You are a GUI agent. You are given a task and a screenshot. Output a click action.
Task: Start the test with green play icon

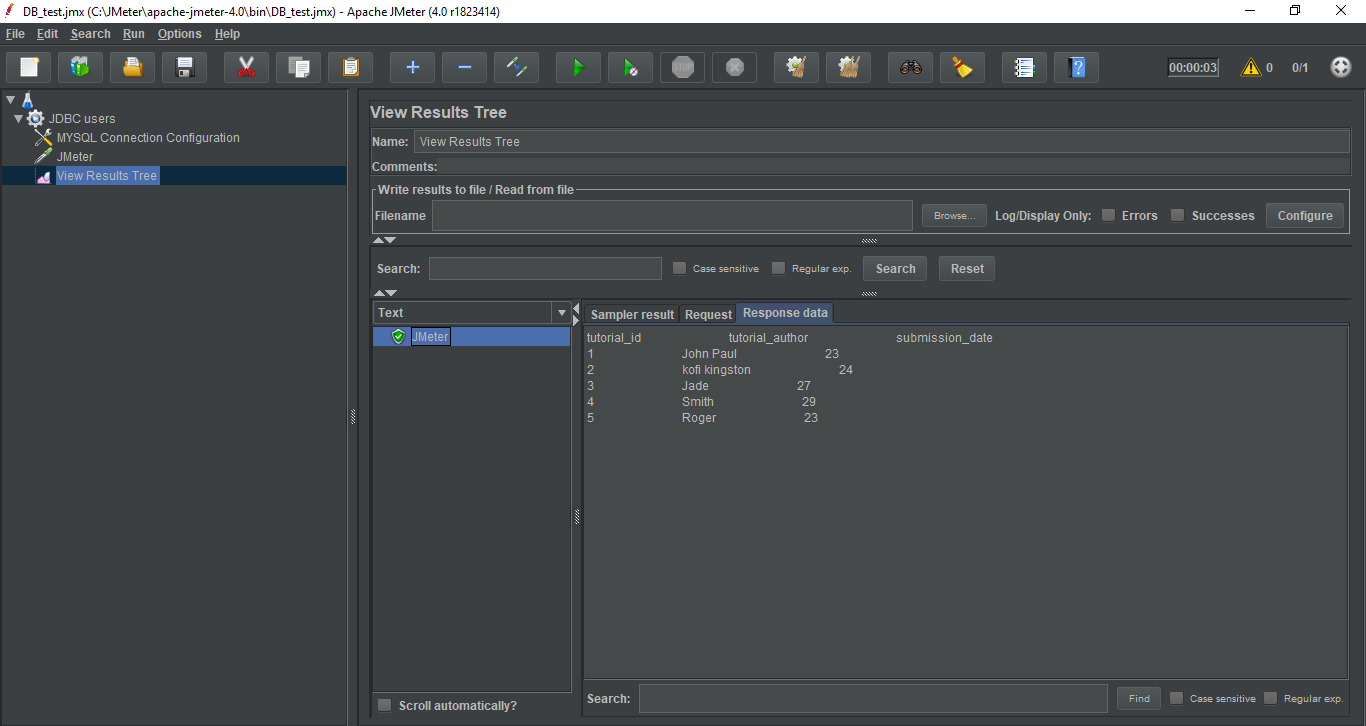[579, 68]
